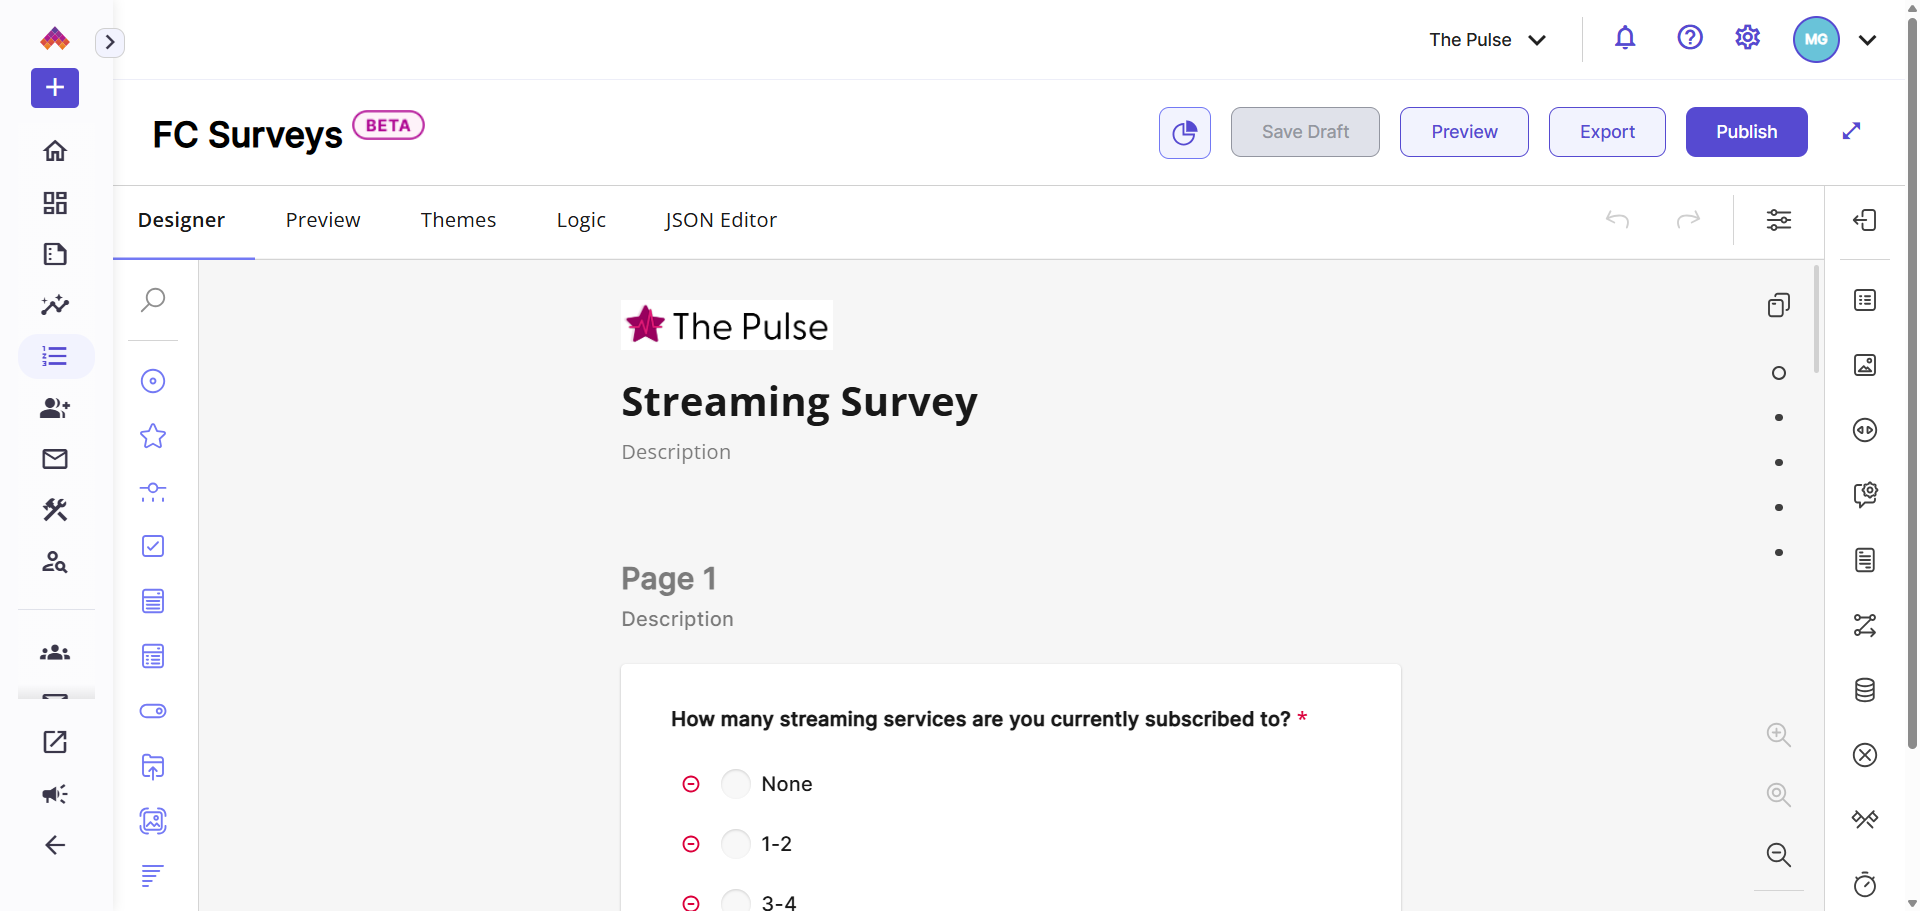Open the help question mark icon
Screen dimensions: 1920x911
click(x=1689, y=38)
